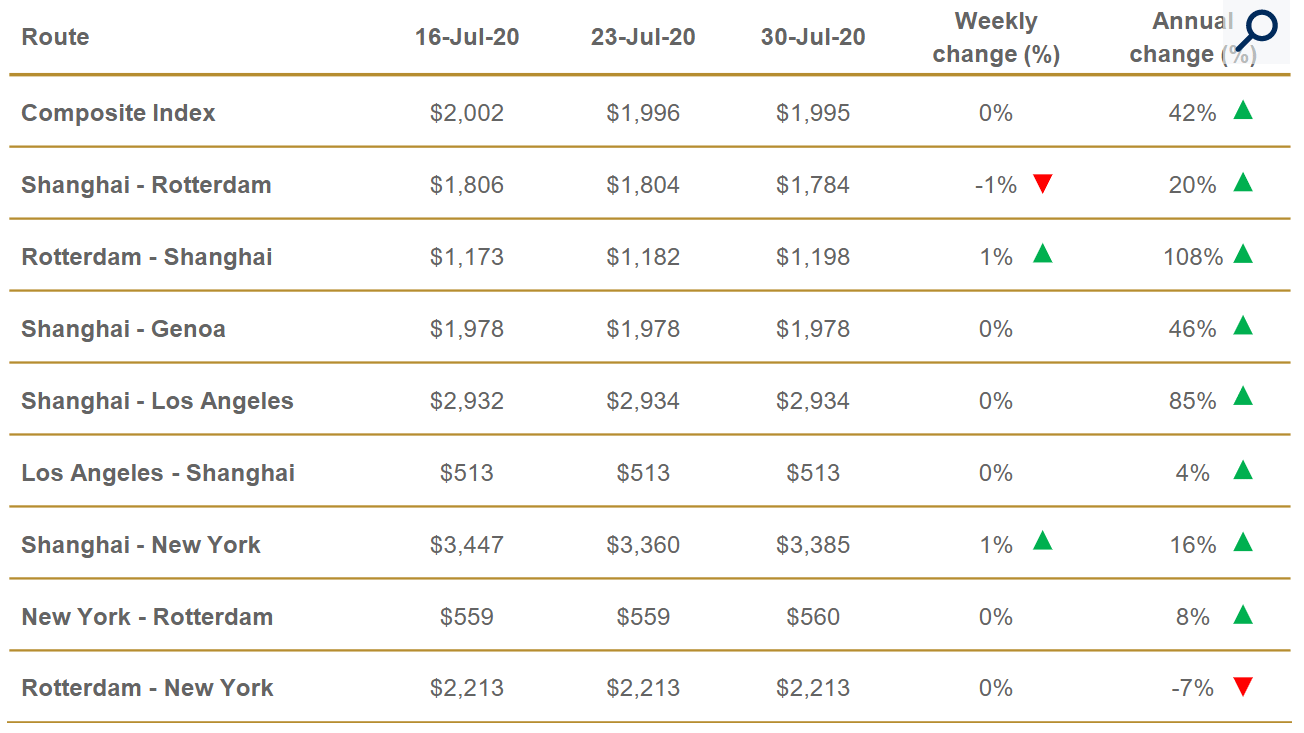
Task: Select the Shanghai - Genoa route label
Action: (123, 329)
